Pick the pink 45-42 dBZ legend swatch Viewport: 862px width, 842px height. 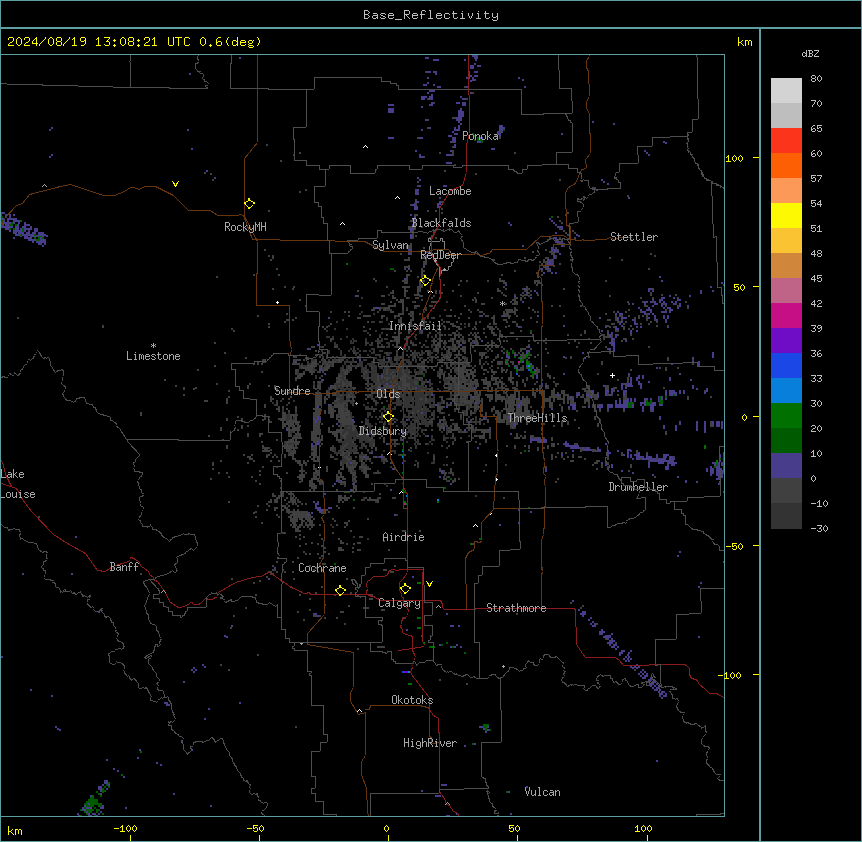click(786, 291)
